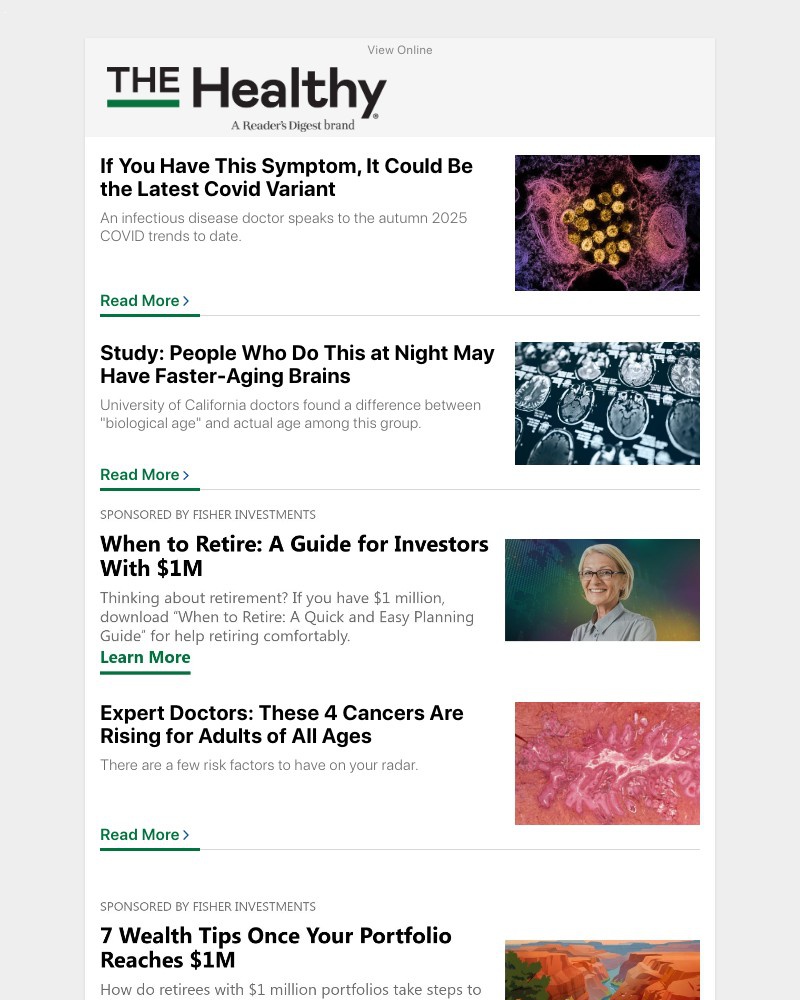Click the Reader's Digest brand tagline
Image resolution: width=800 pixels, height=1000 pixels.
pos(293,126)
